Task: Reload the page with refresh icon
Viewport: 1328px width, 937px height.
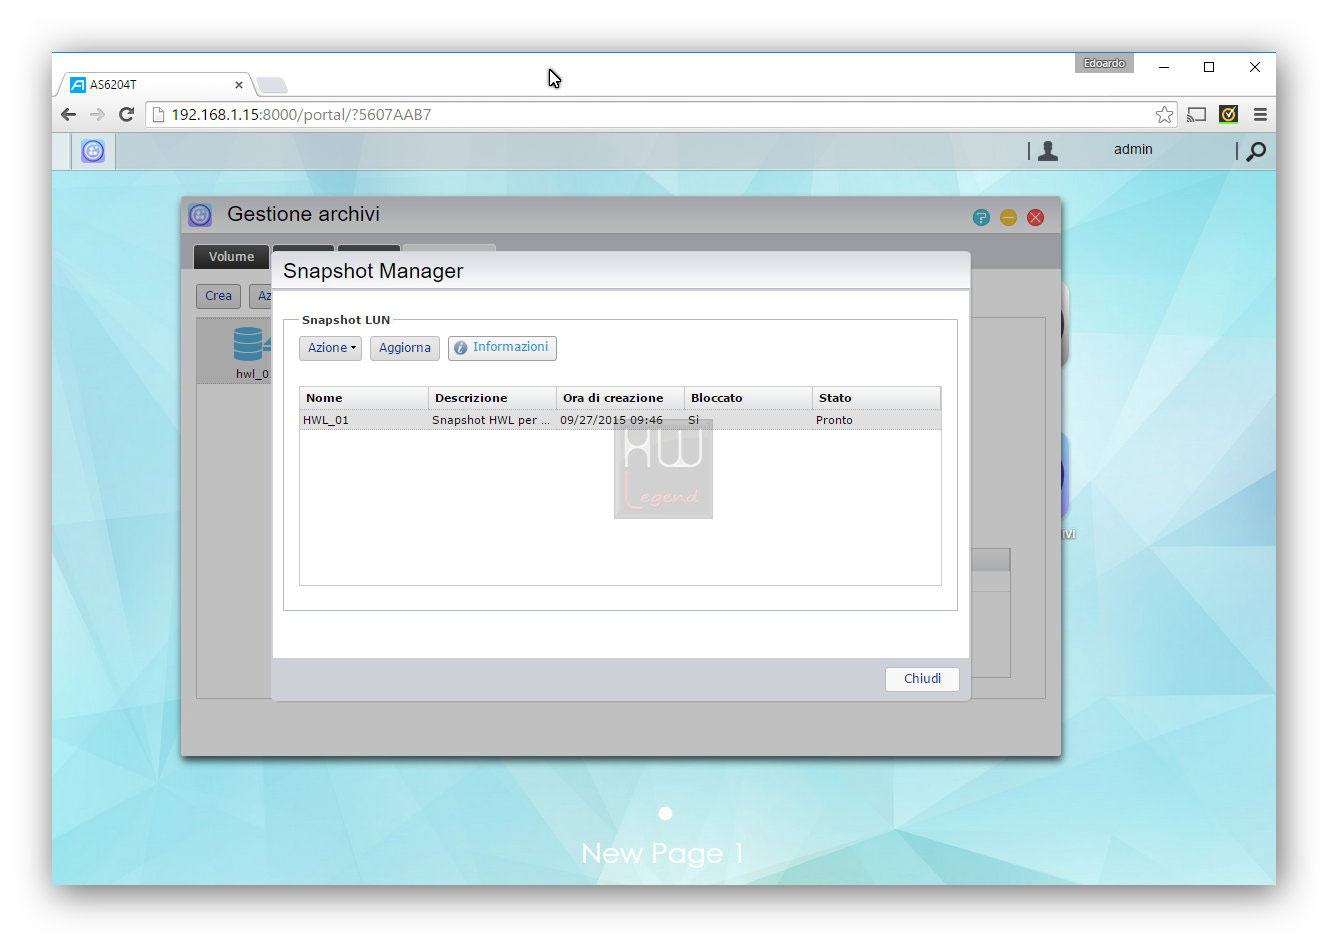Action: click(126, 114)
